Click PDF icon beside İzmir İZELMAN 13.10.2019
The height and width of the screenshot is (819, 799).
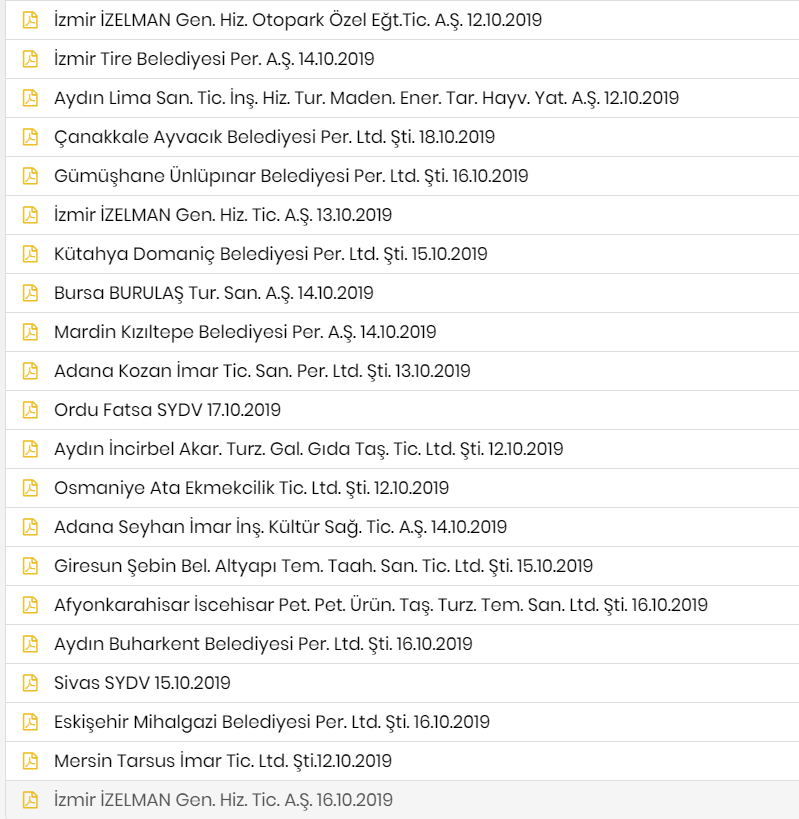pos(30,215)
